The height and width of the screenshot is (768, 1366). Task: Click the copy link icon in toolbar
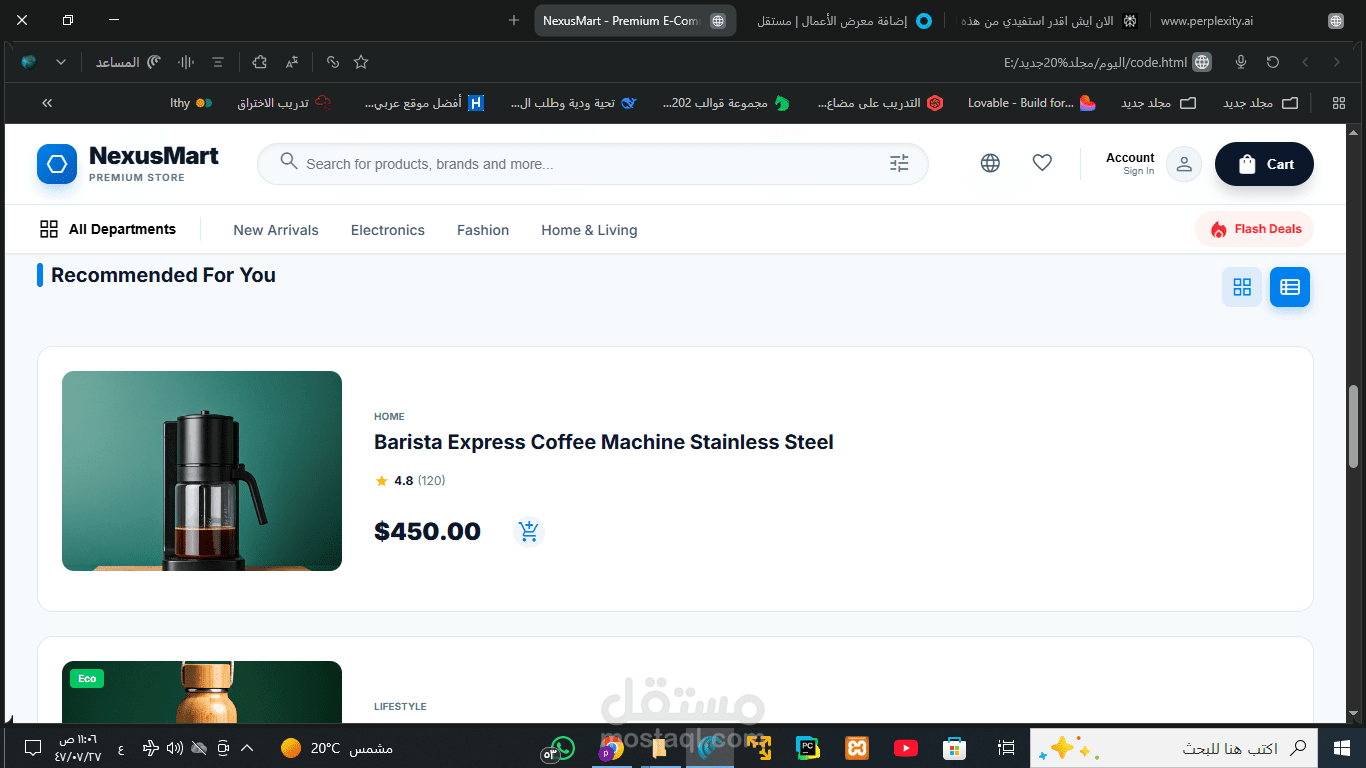pyautogui.click(x=333, y=62)
